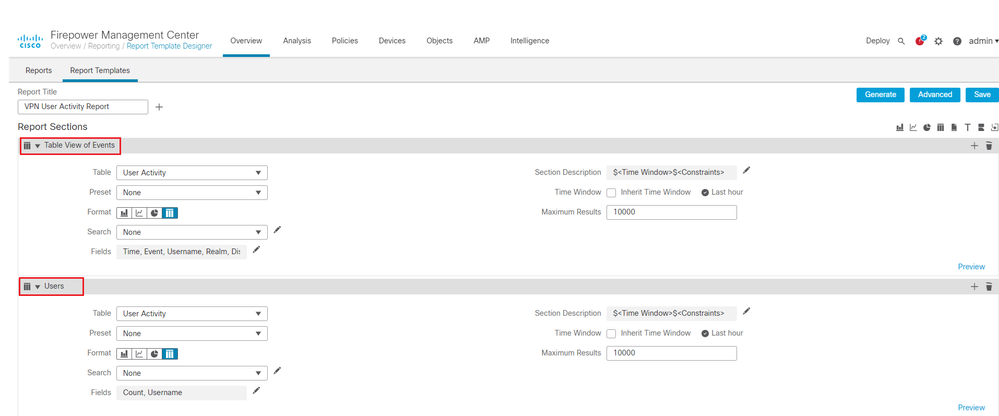This screenshot has height=416, width=999.
Task: Open Preset dropdown in Table View of Events
Action: 192,192
